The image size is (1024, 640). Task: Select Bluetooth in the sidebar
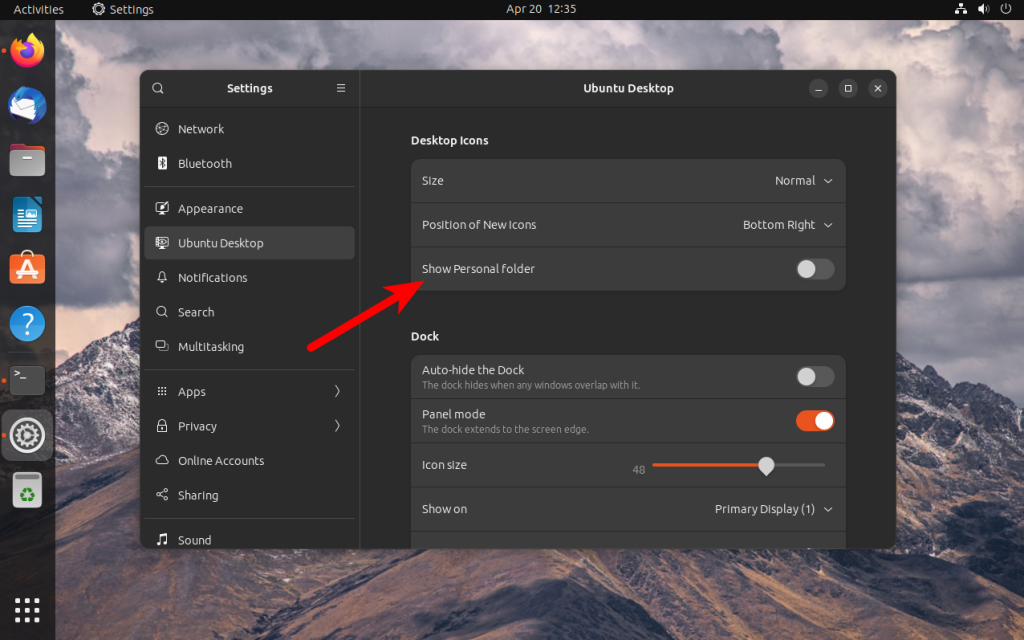click(x=249, y=164)
